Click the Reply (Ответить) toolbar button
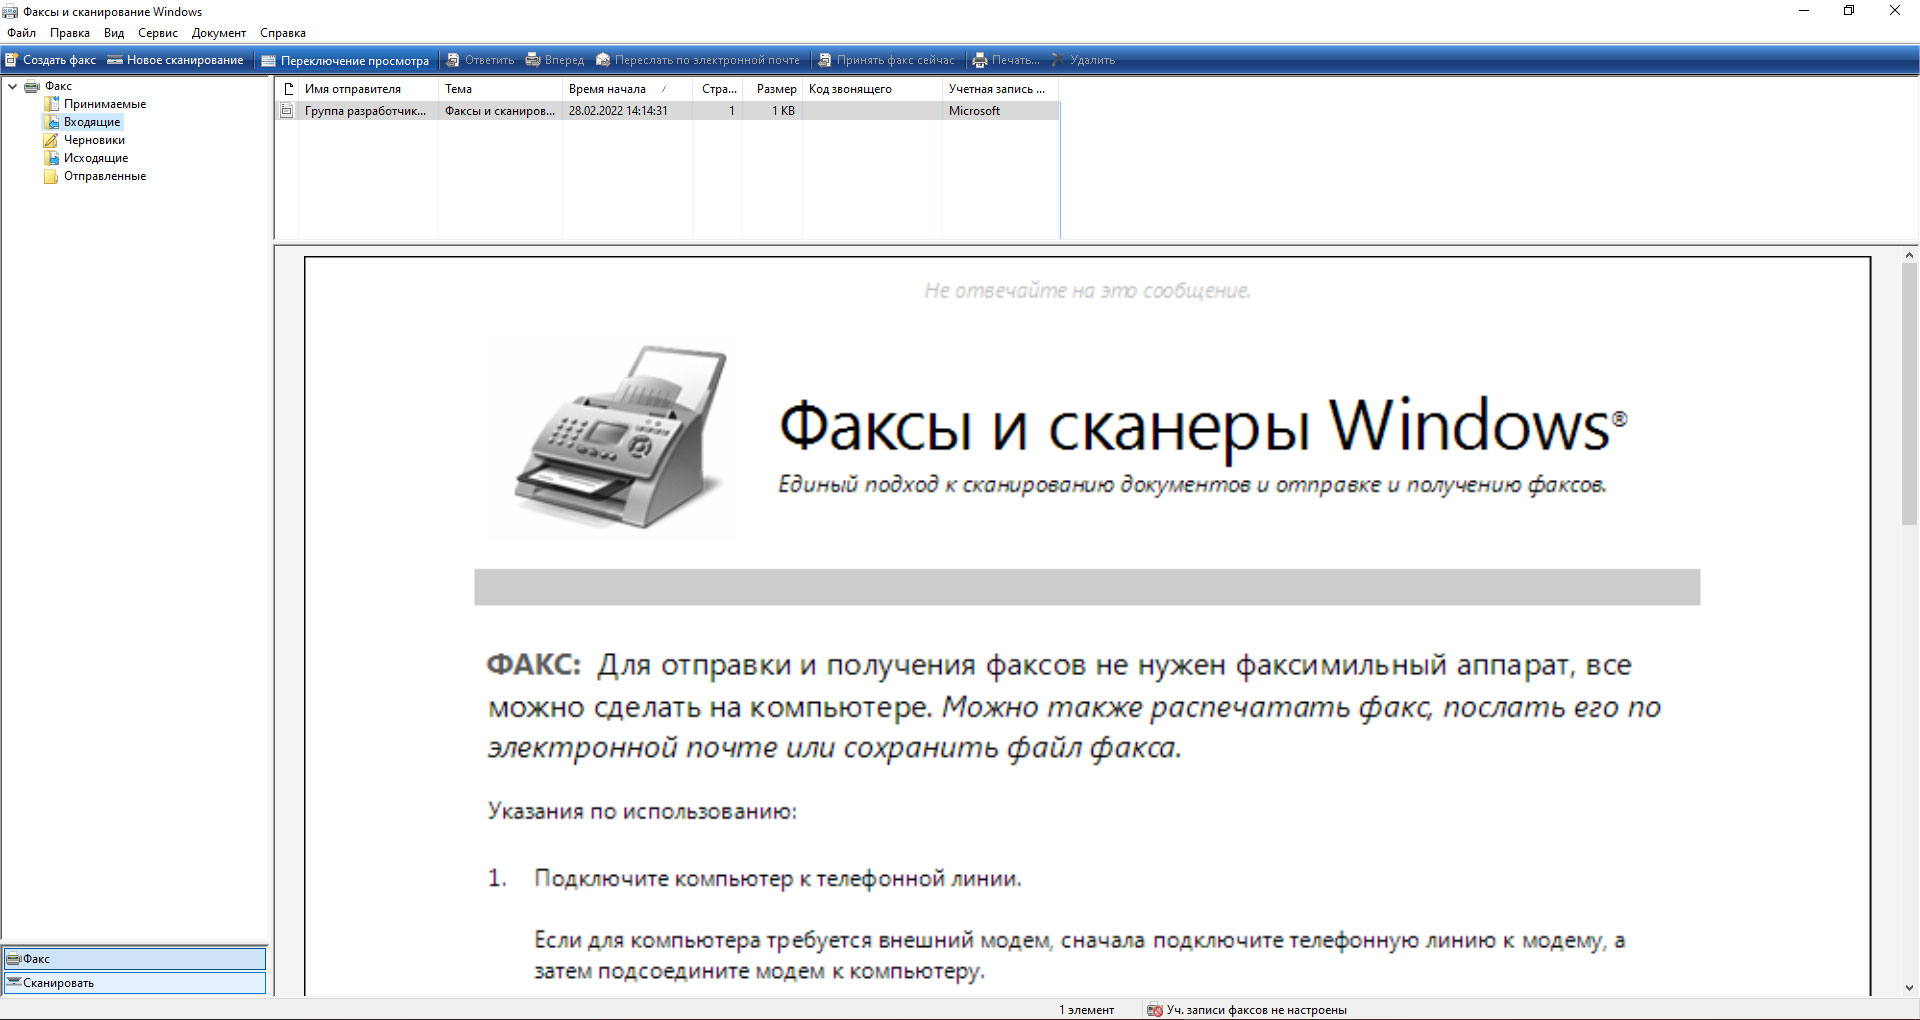Image resolution: width=1920 pixels, height=1020 pixels. pyautogui.click(x=480, y=60)
